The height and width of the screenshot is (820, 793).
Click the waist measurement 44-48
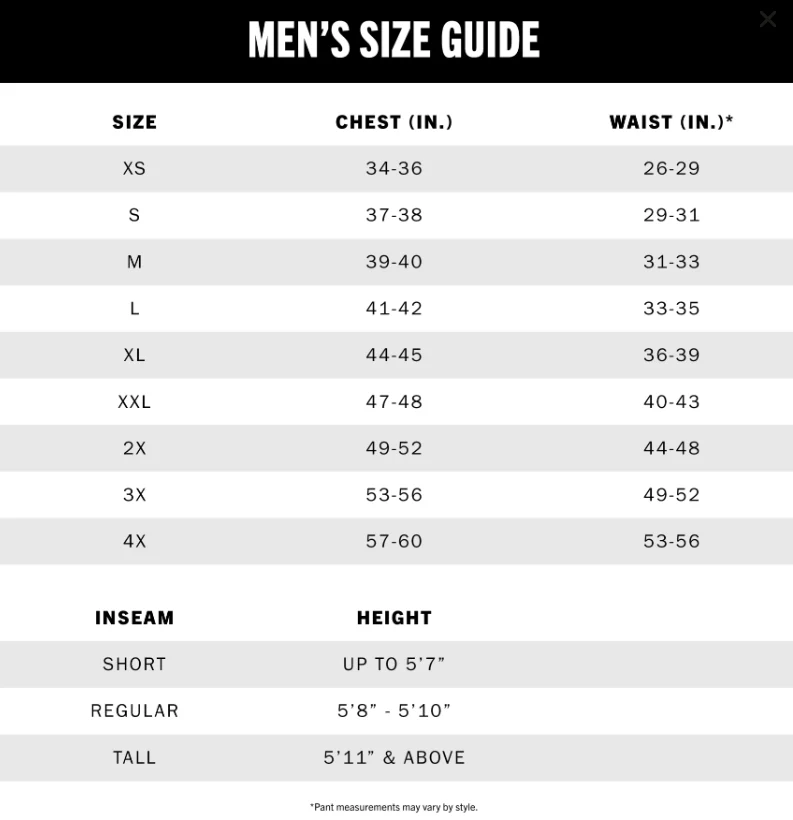(x=671, y=448)
